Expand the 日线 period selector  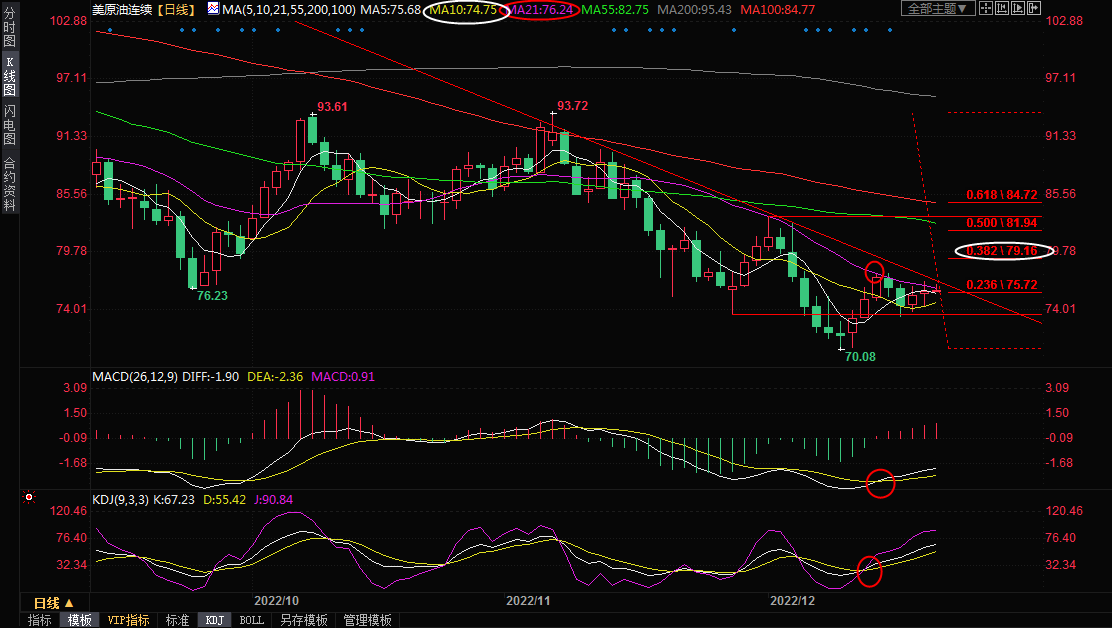tap(54, 603)
